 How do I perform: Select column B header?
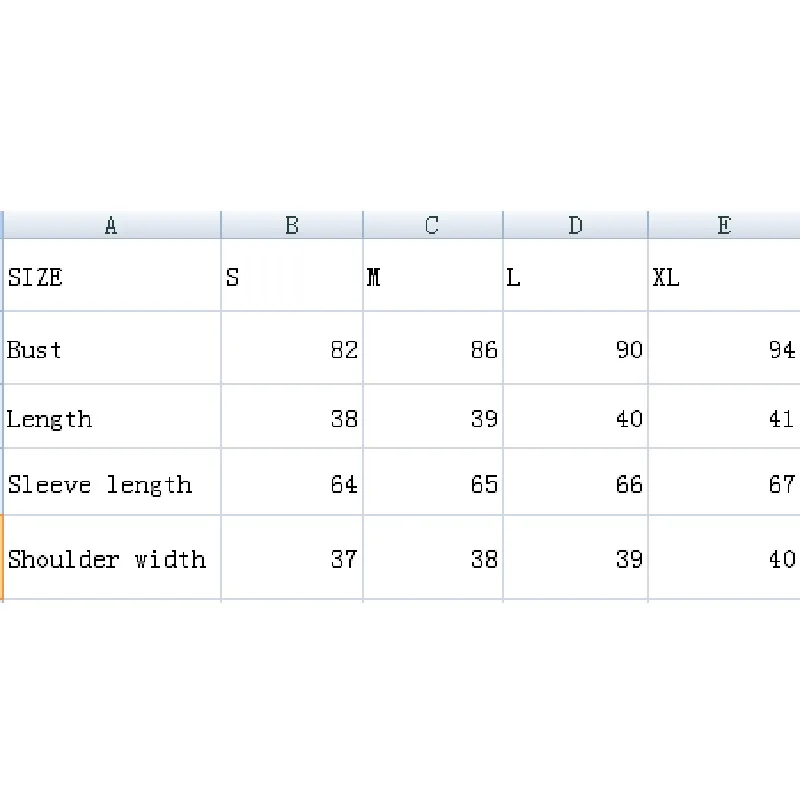pos(291,226)
